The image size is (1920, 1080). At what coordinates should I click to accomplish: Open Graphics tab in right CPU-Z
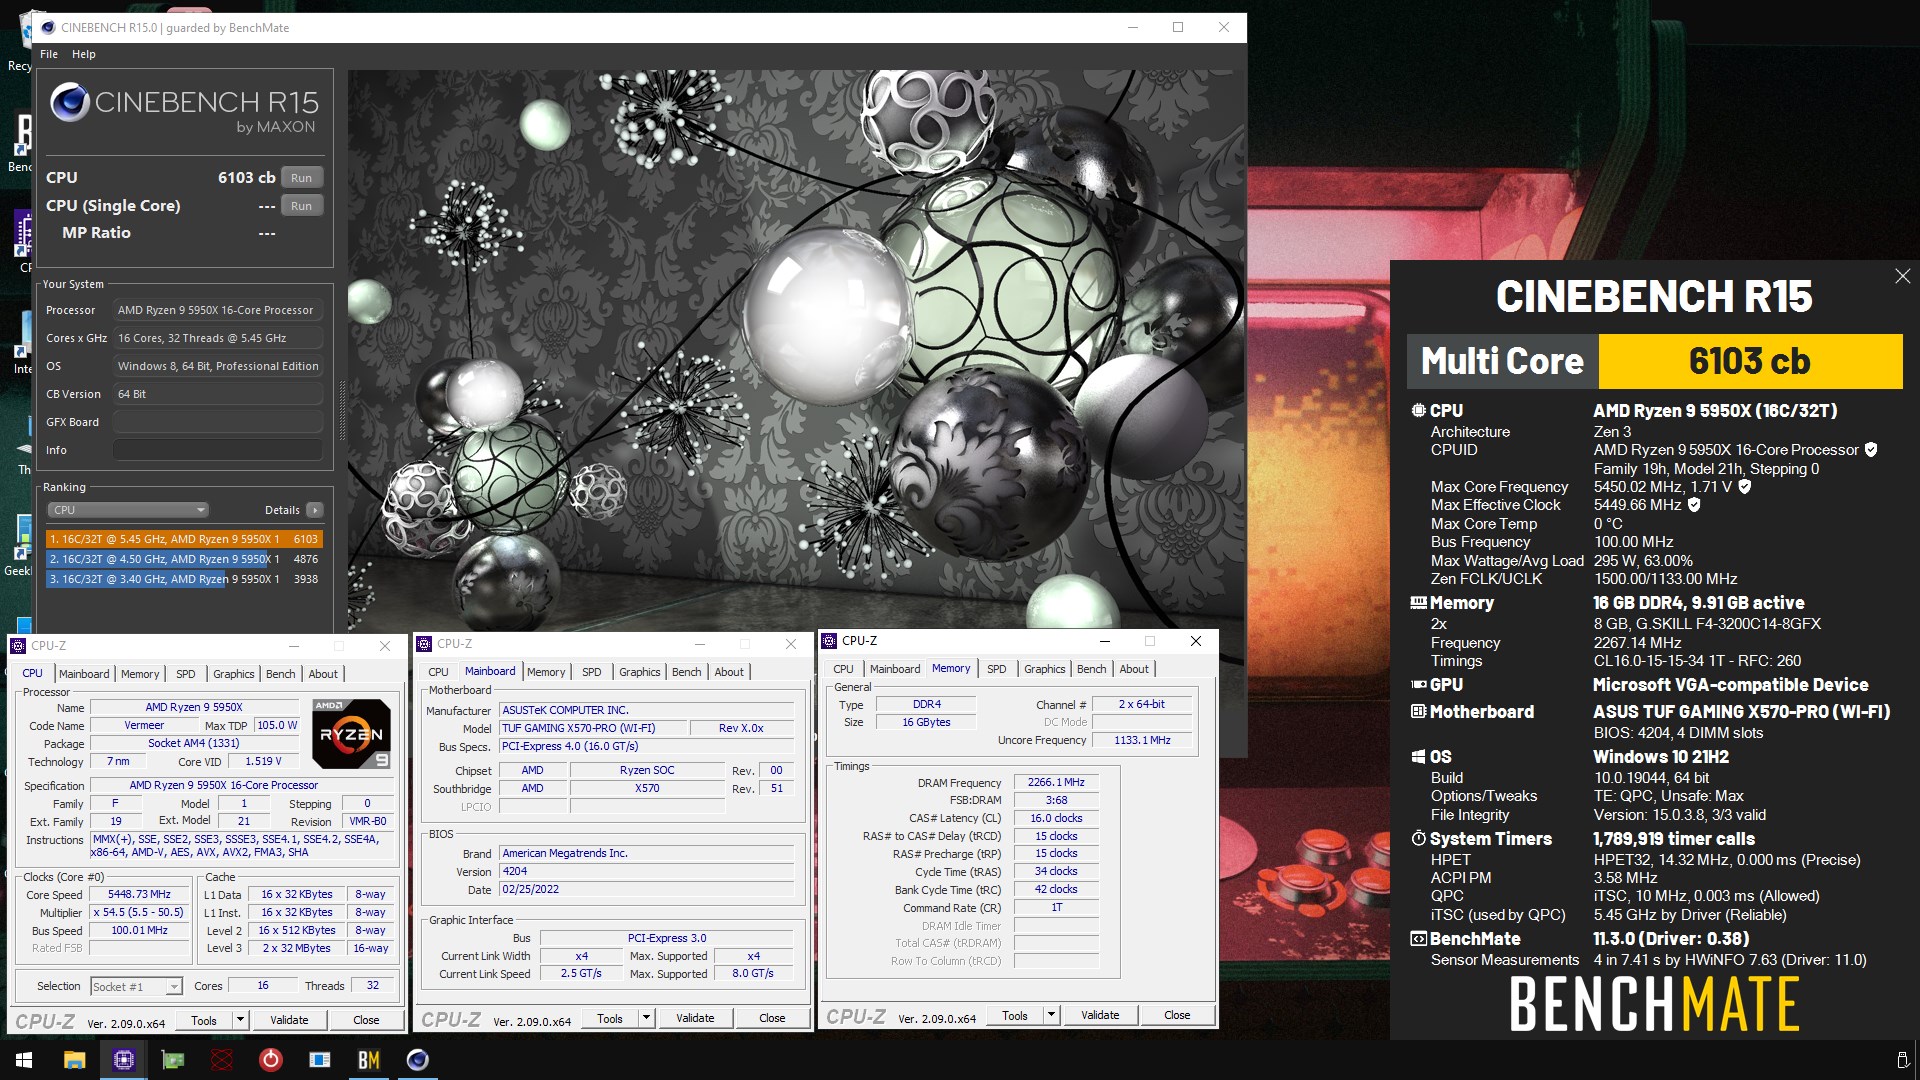click(1045, 669)
